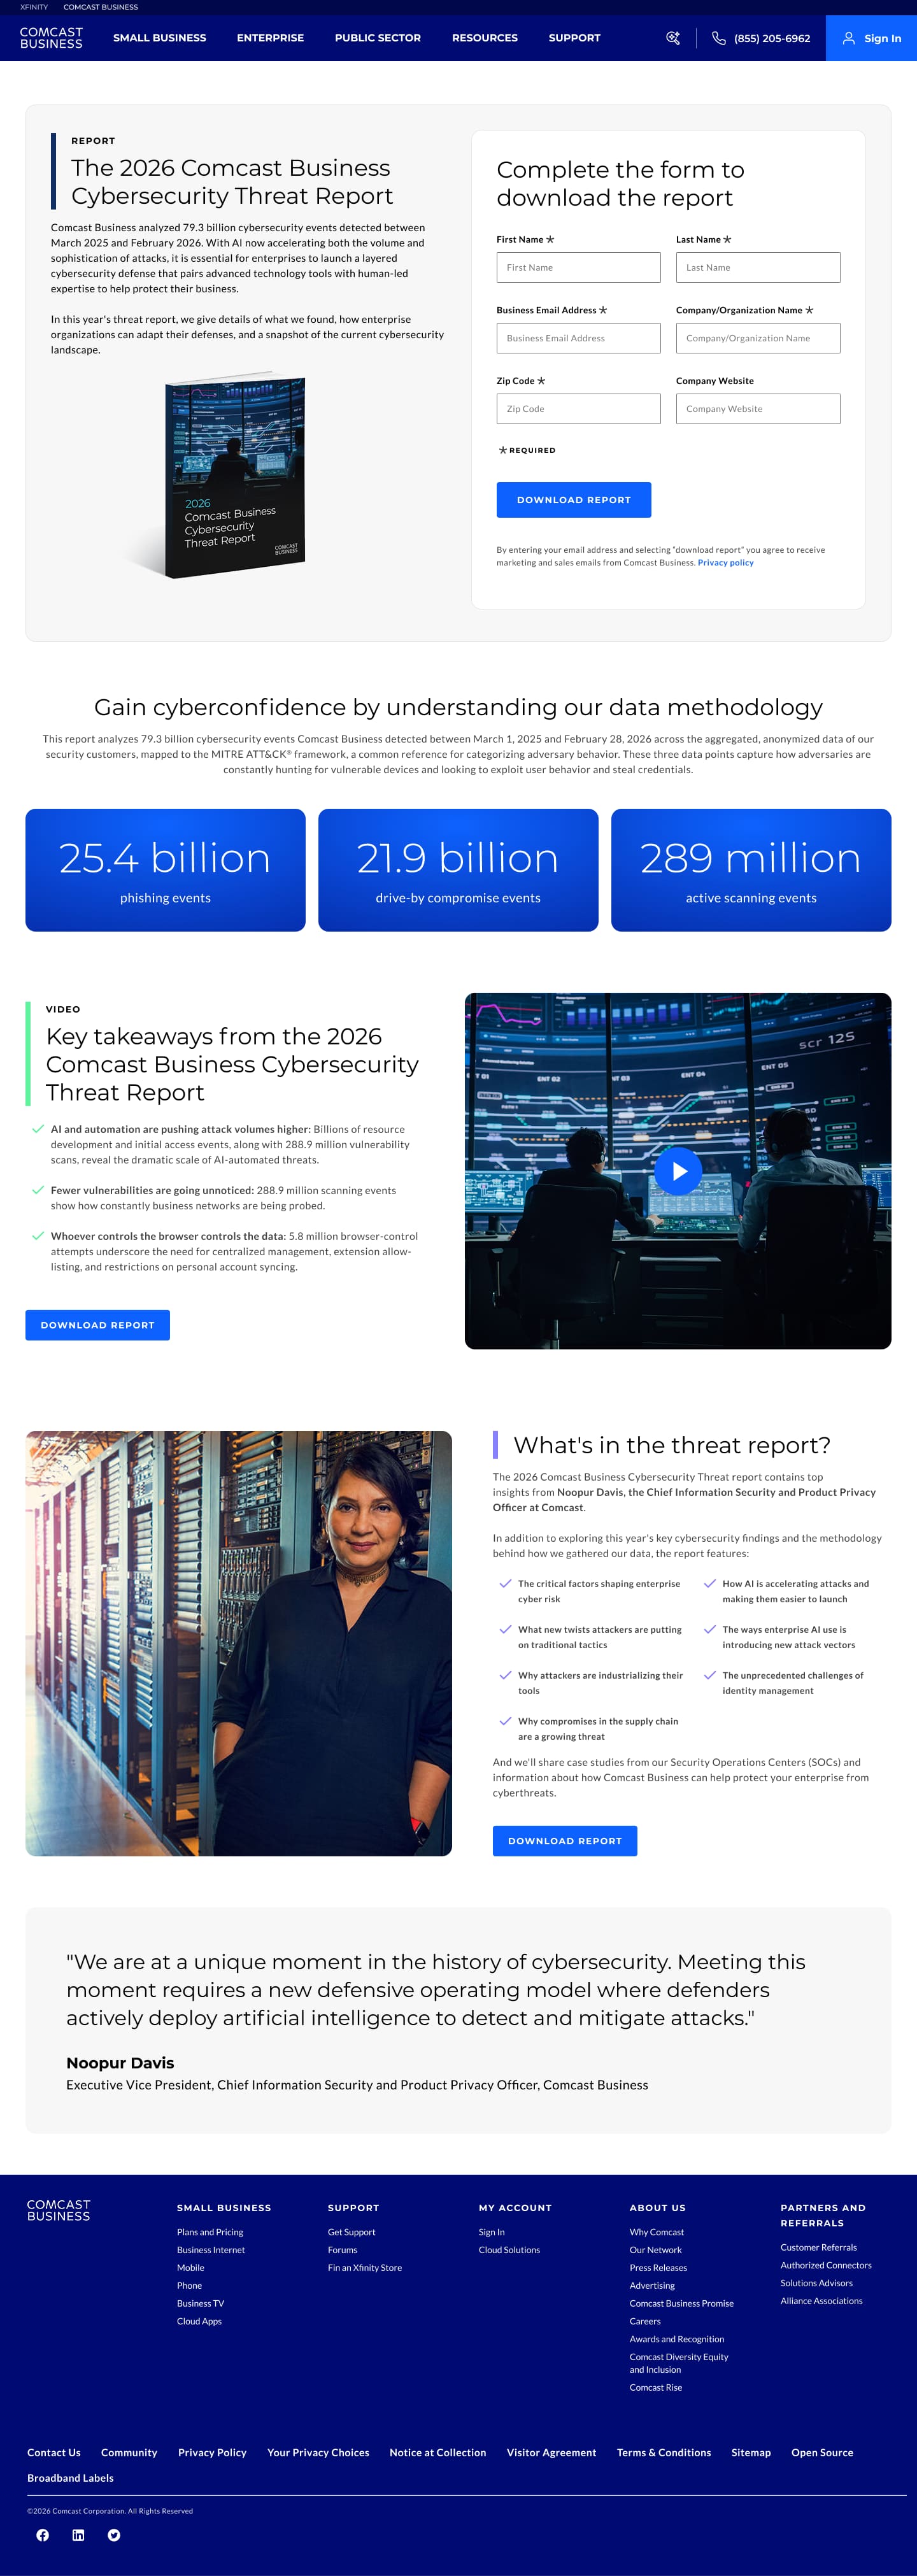Open Customer Referrals footer link

(819, 2247)
